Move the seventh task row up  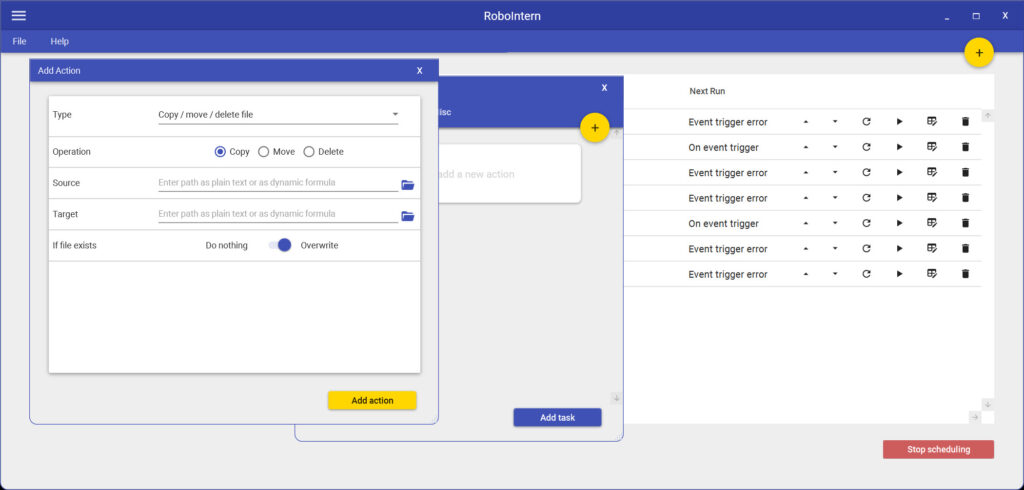(805, 274)
